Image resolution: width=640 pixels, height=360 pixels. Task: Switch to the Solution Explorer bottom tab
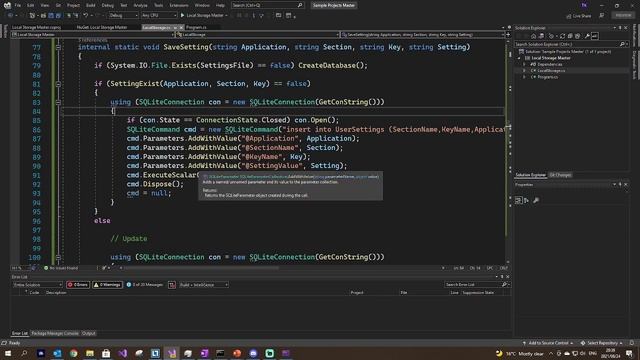click(531, 175)
